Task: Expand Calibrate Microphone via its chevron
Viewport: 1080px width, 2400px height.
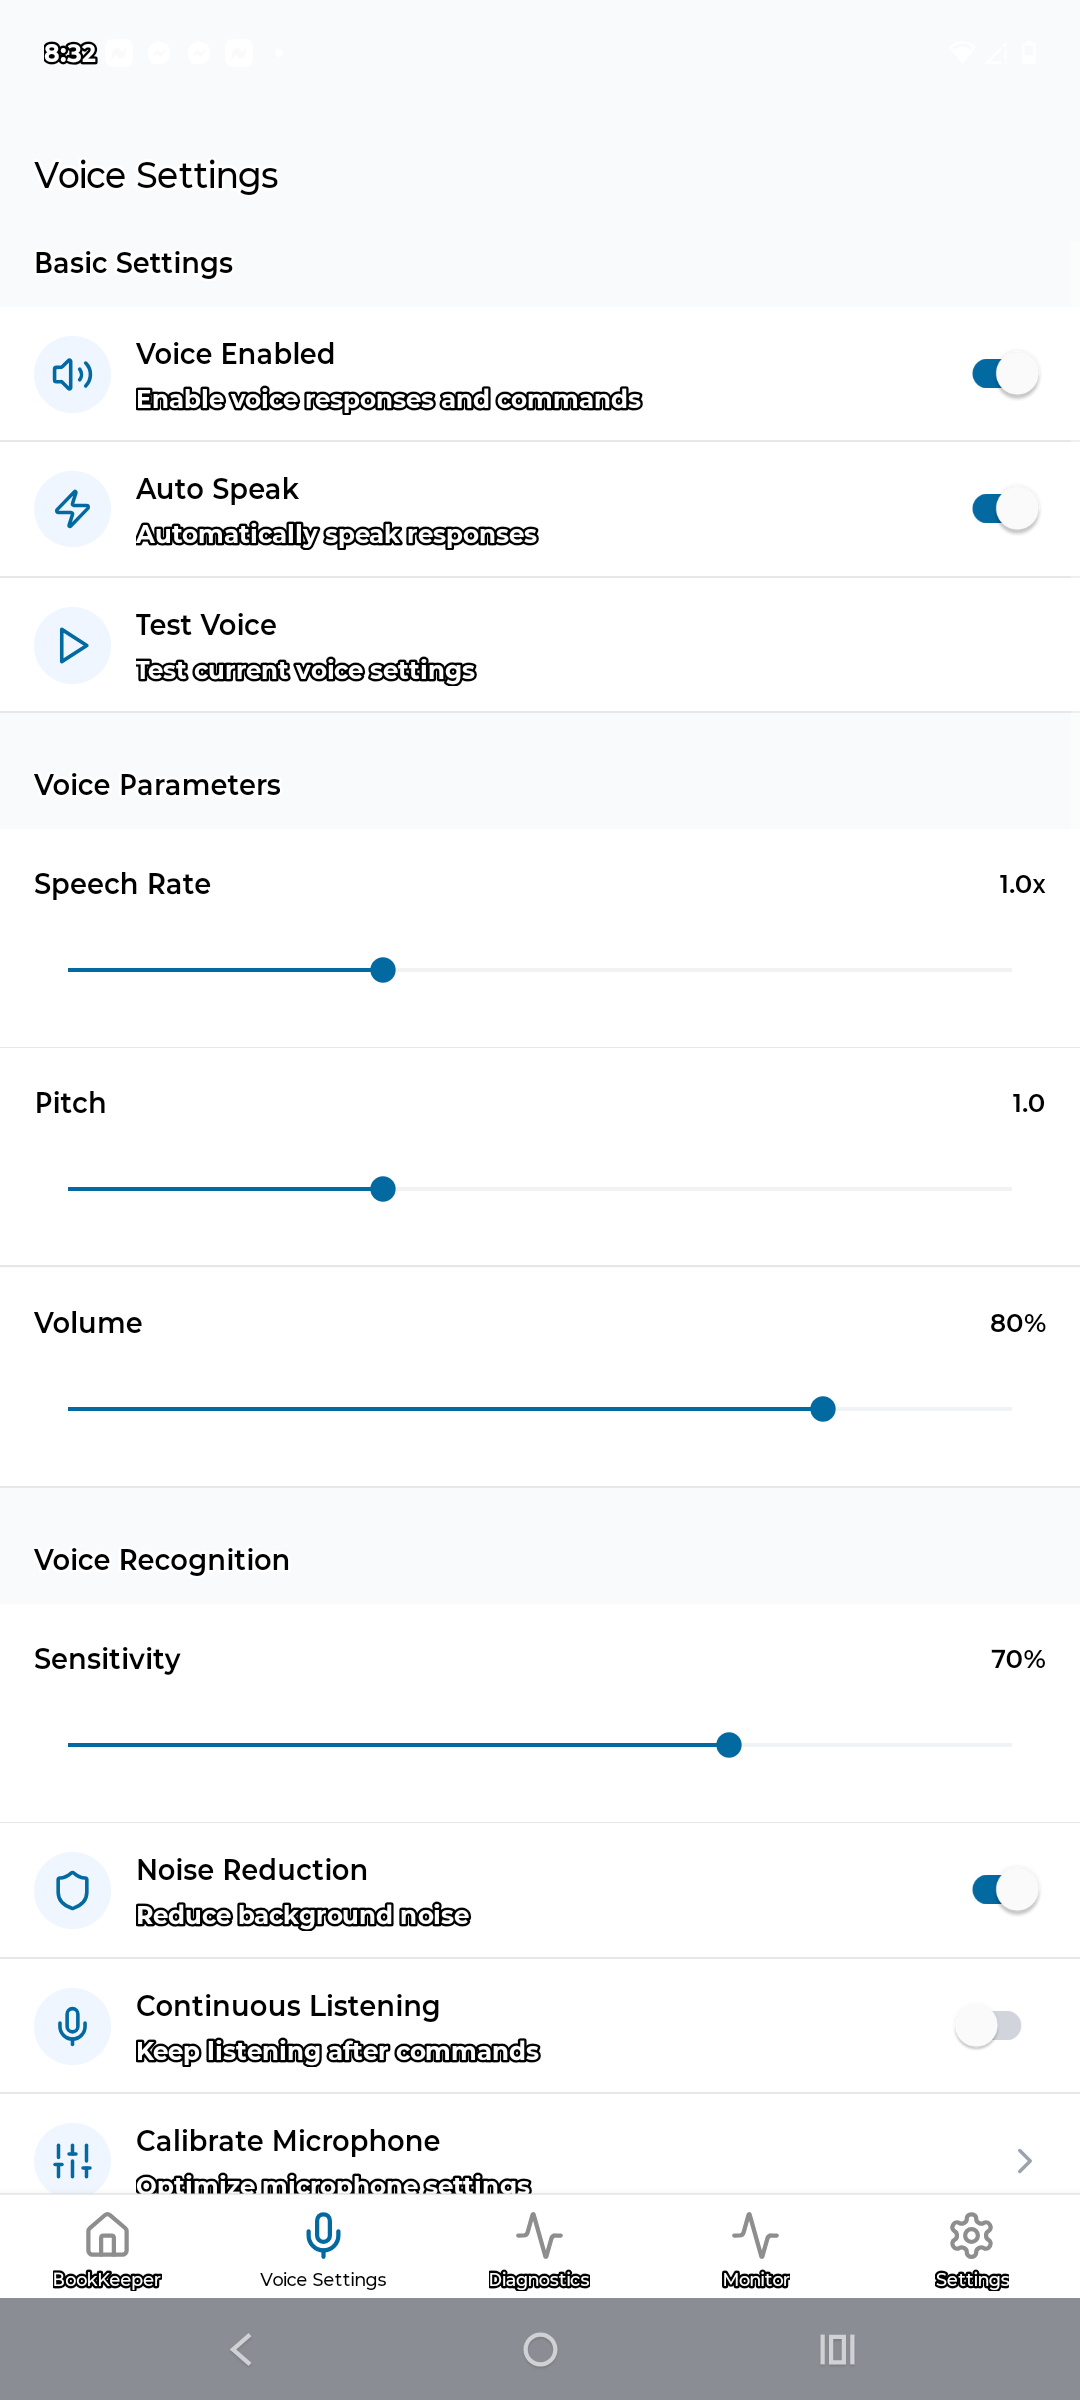Action: pos(1024,2161)
